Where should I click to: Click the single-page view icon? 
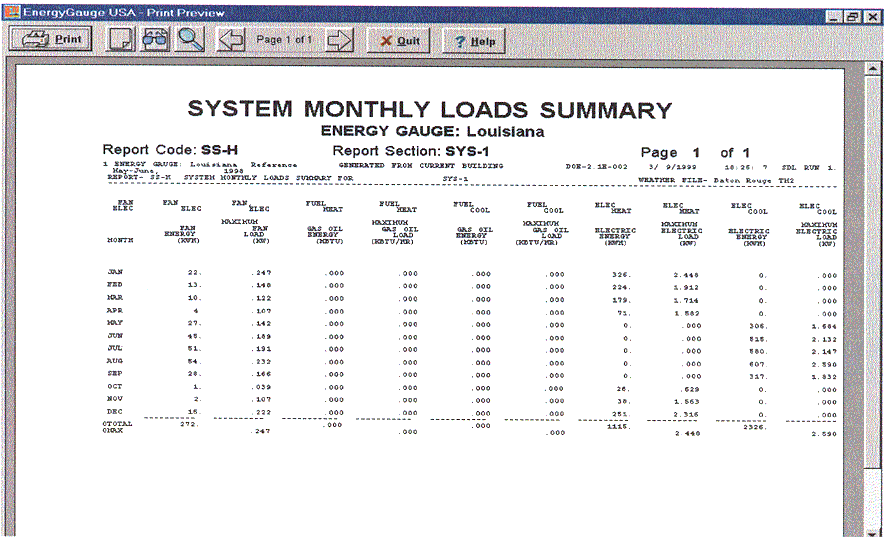120,40
